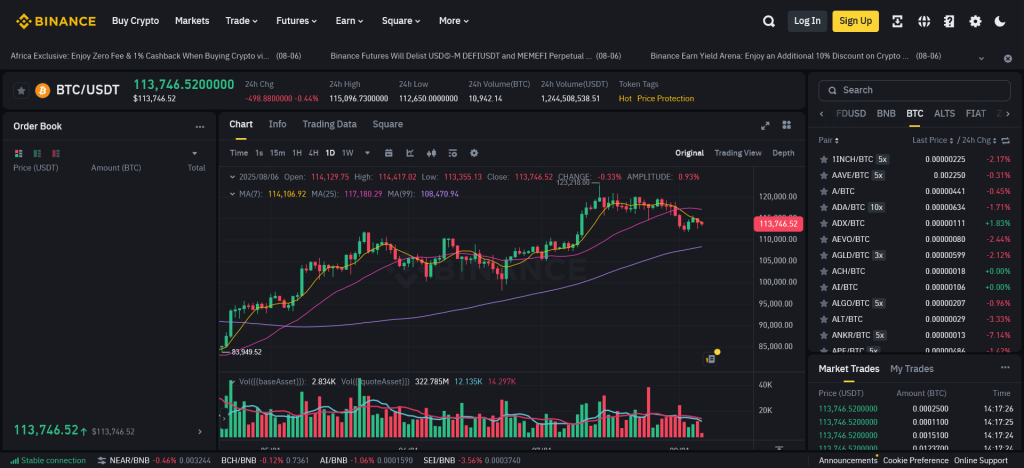Star the ANKR/BTC pair

[824, 335]
